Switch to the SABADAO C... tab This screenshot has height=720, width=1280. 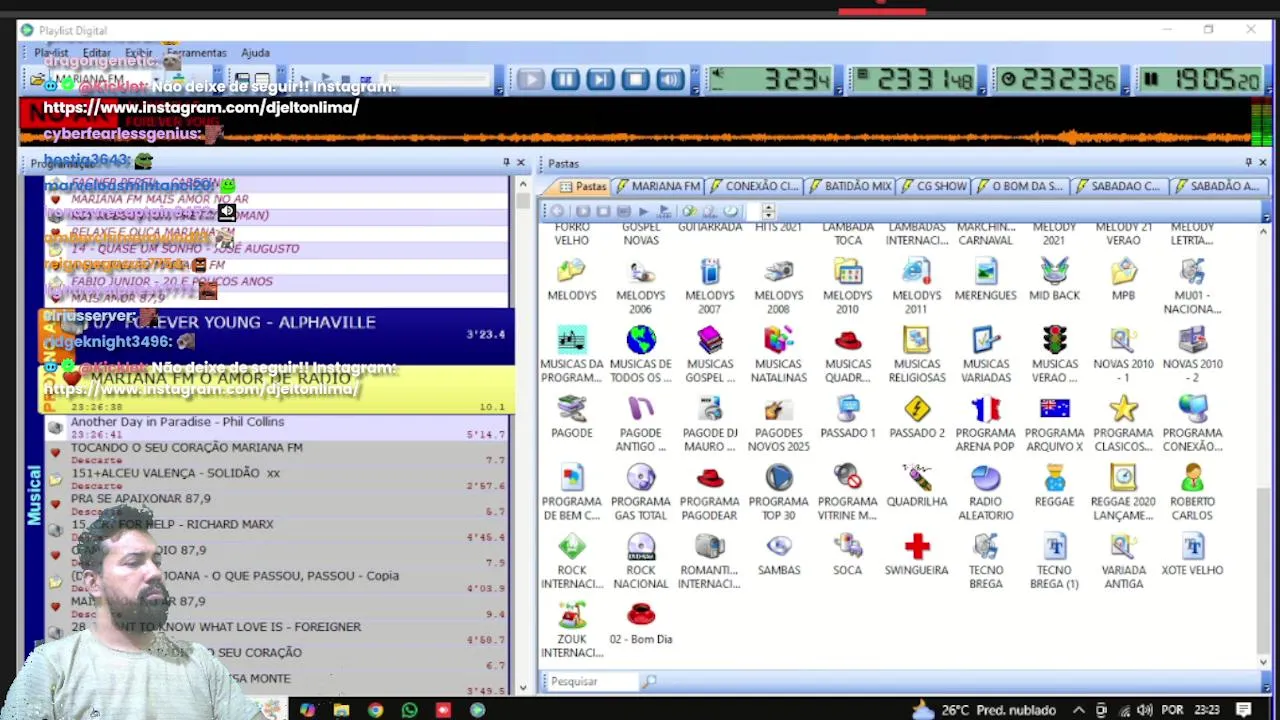(x=1118, y=186)
